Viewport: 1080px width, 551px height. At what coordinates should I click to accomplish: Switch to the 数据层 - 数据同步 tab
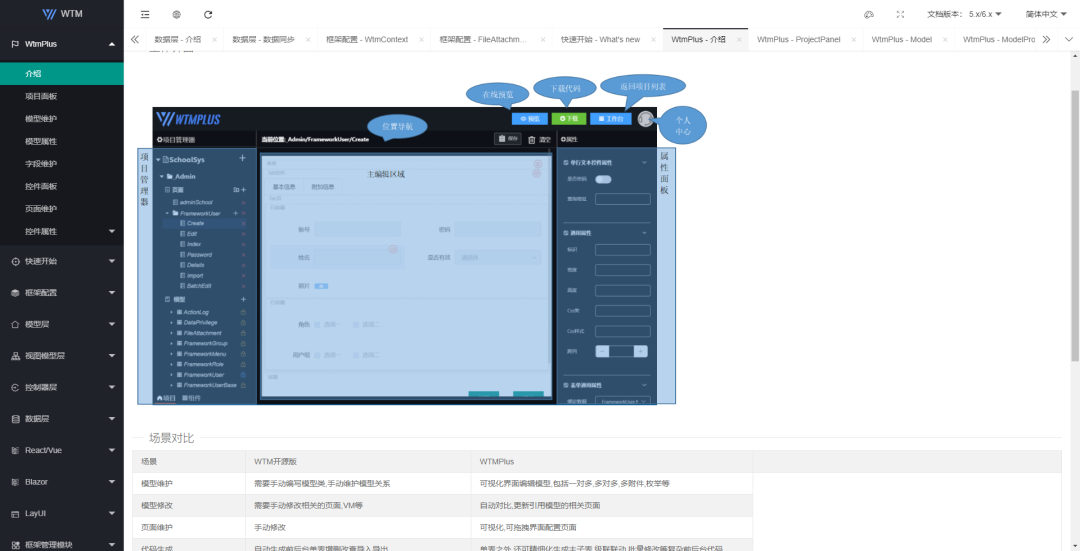point(263,40)
